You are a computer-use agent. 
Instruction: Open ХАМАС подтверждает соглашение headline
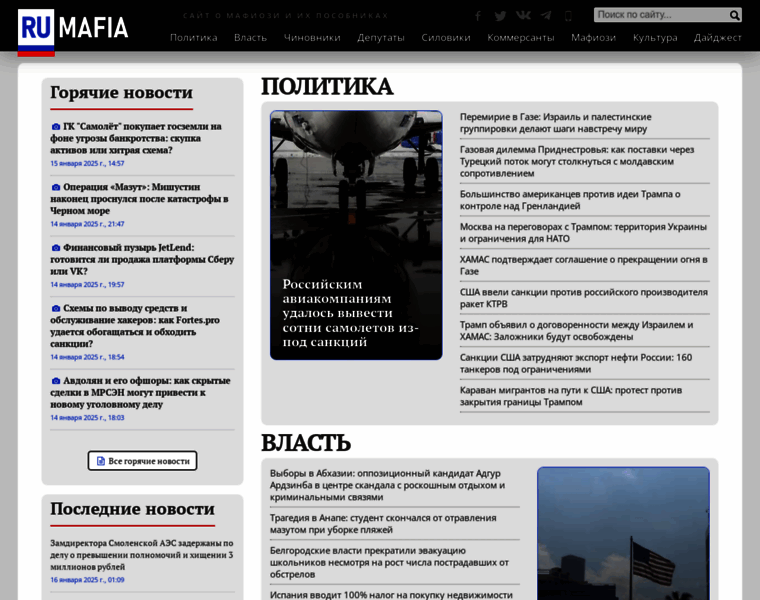pos(584,265)
